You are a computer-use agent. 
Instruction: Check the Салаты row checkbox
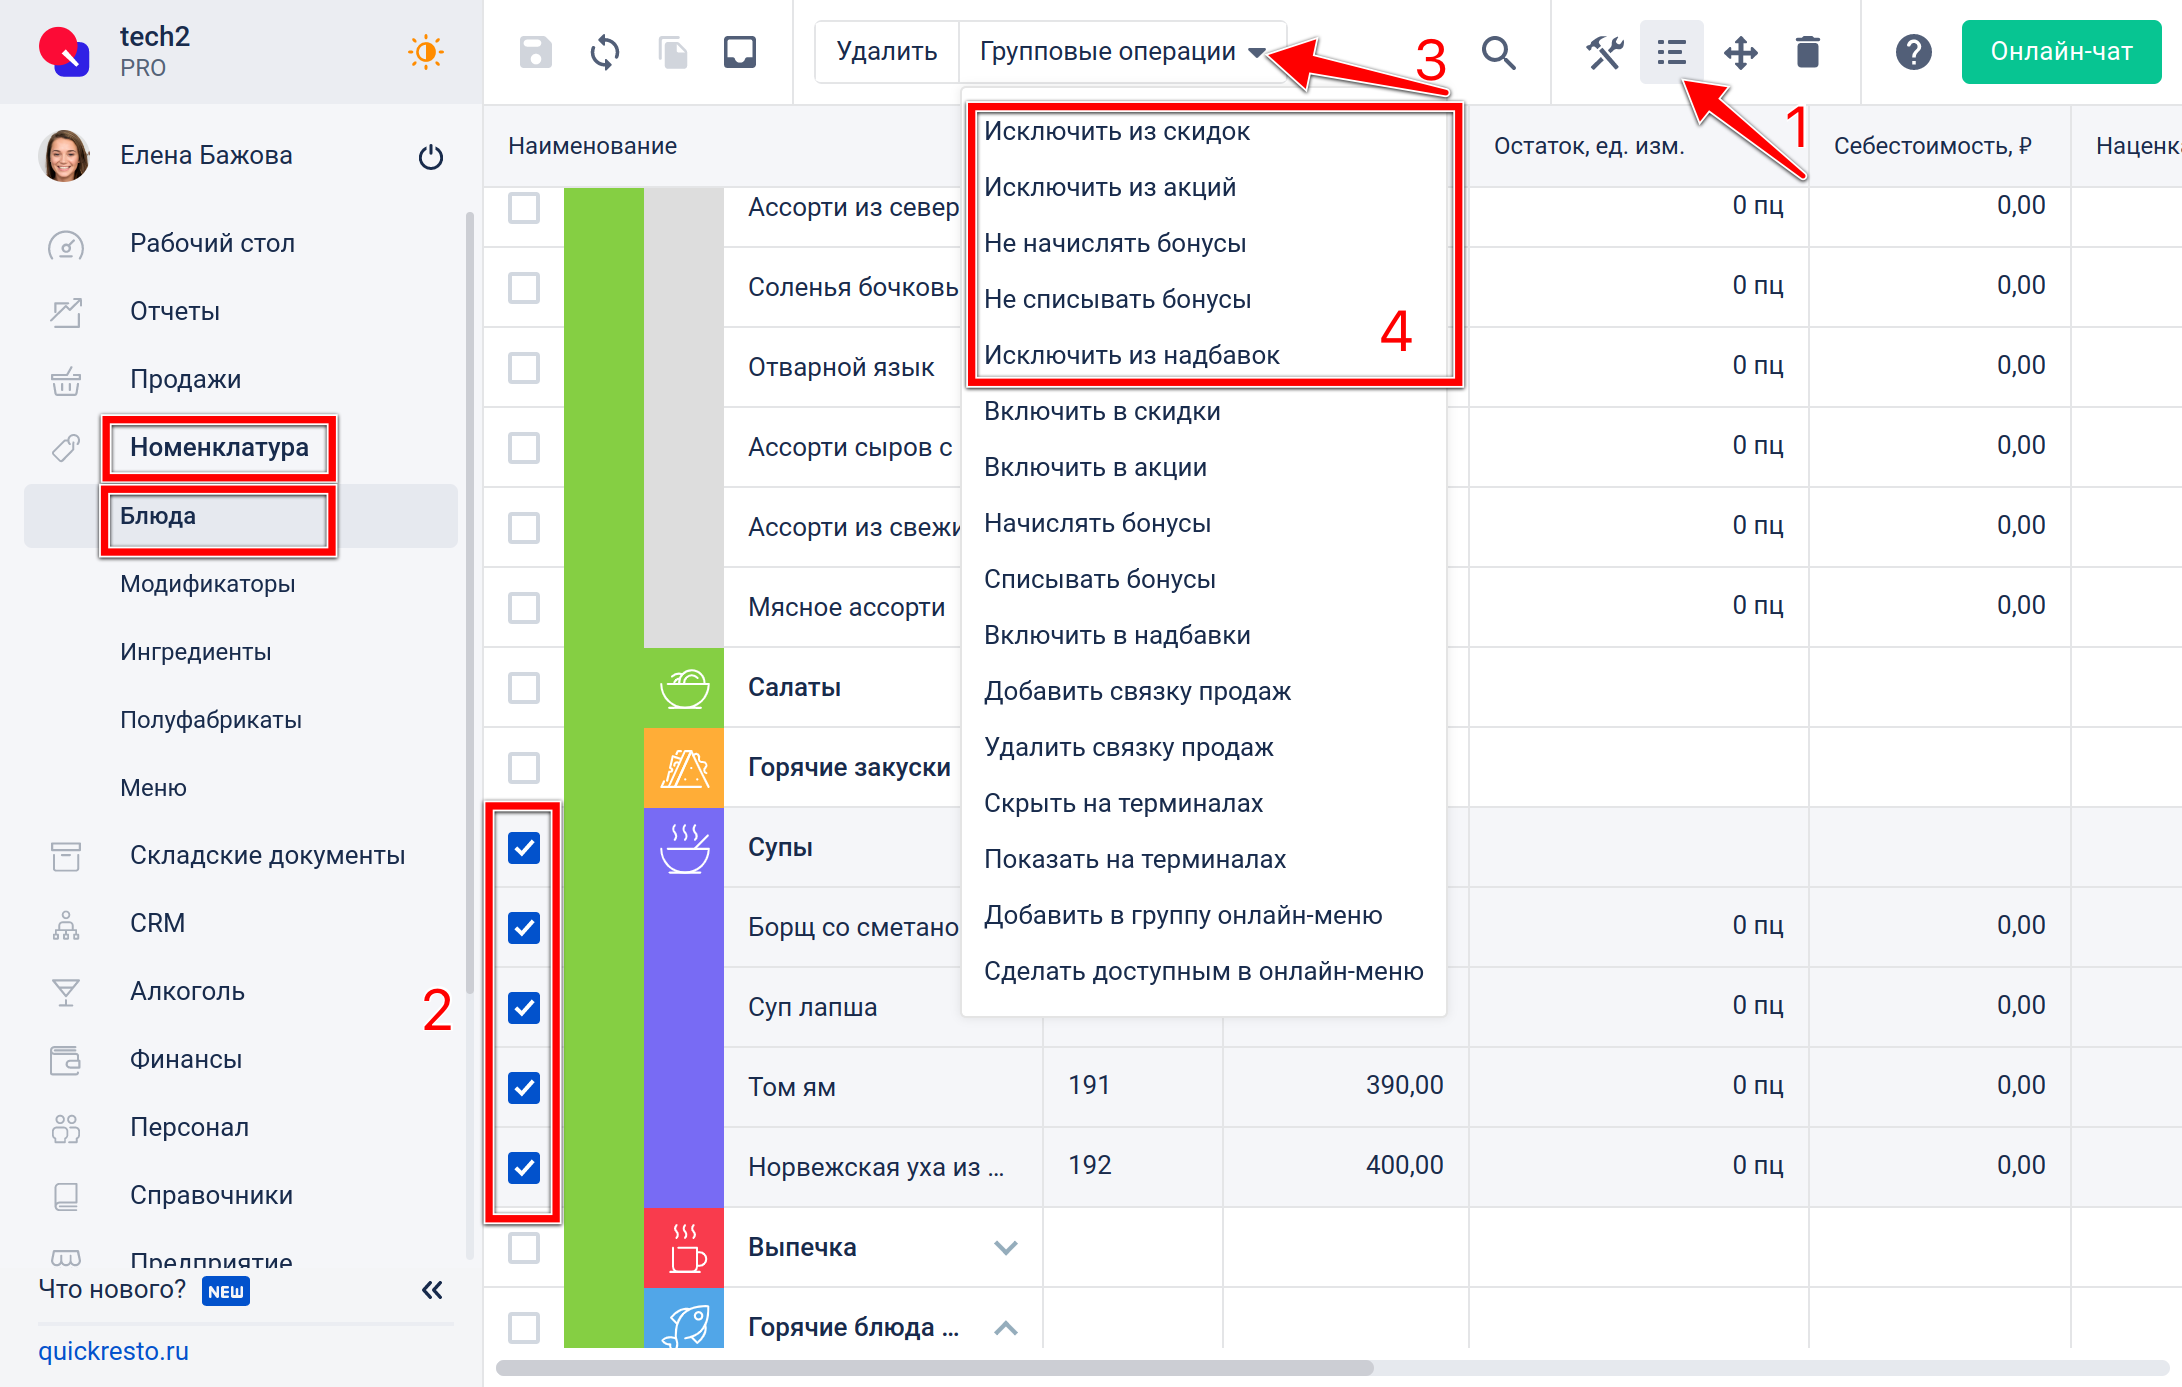524,688
